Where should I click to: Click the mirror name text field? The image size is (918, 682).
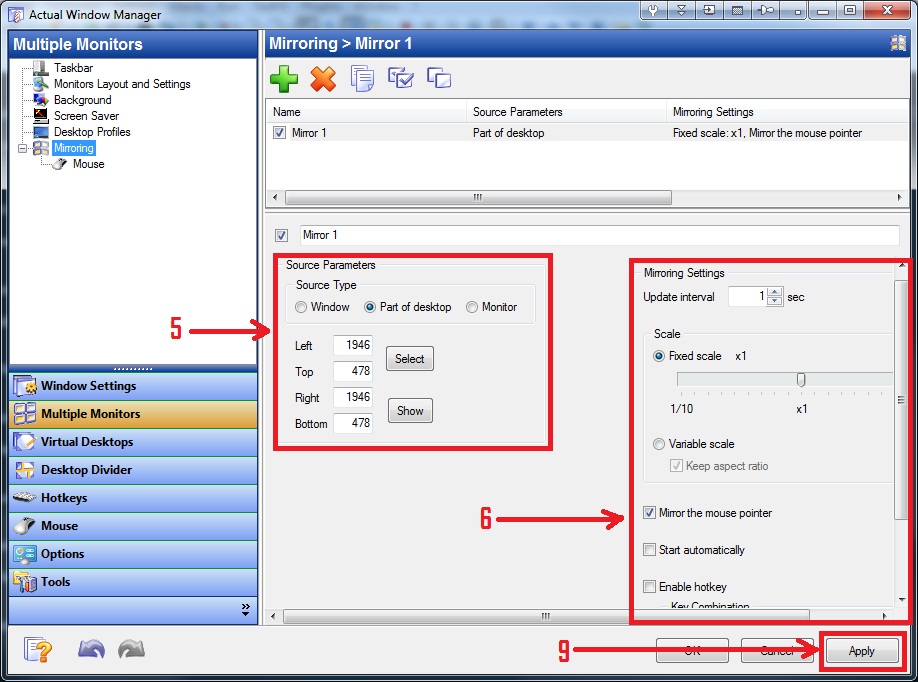pyautogui.click(x=600, y=235)
